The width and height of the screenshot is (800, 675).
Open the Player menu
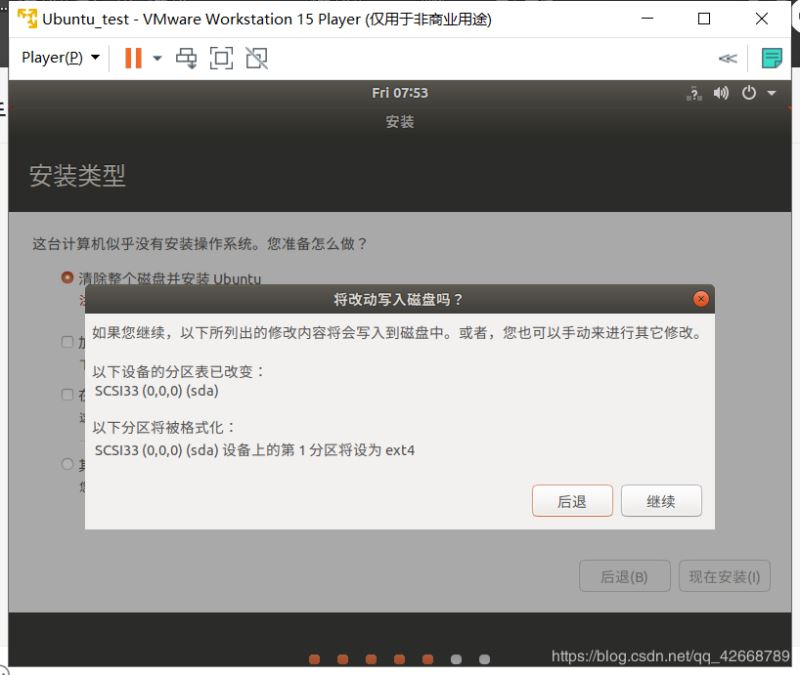click(x=52, y=57)
